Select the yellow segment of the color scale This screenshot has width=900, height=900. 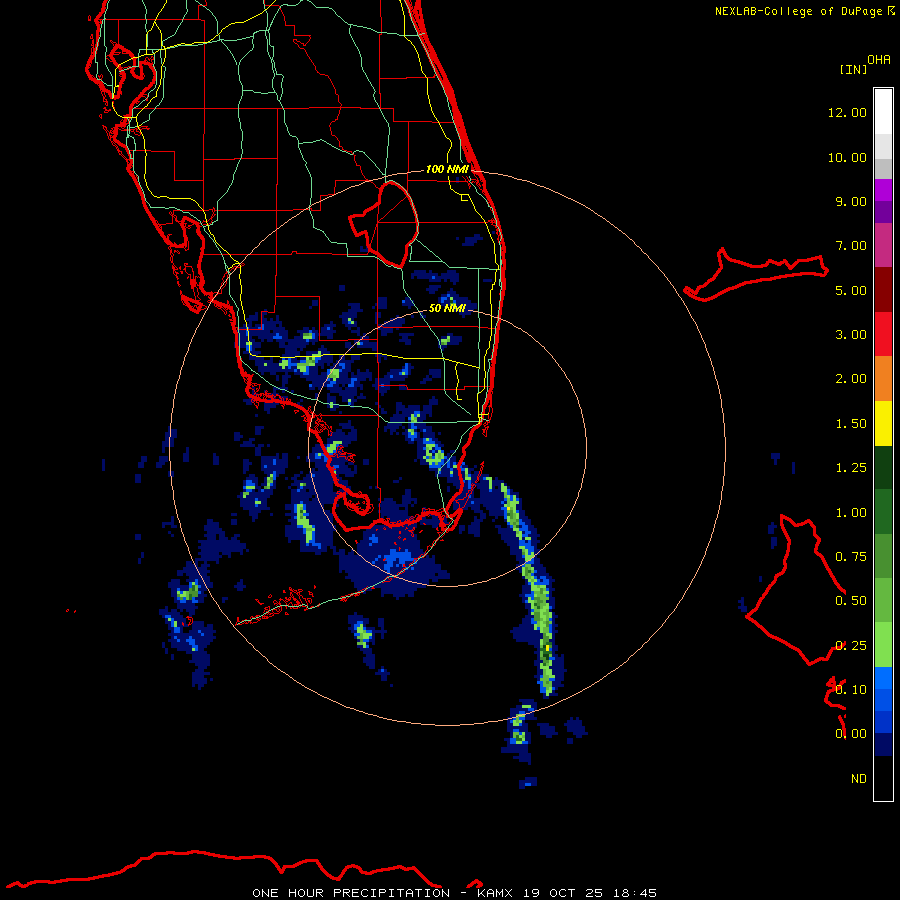883,423
